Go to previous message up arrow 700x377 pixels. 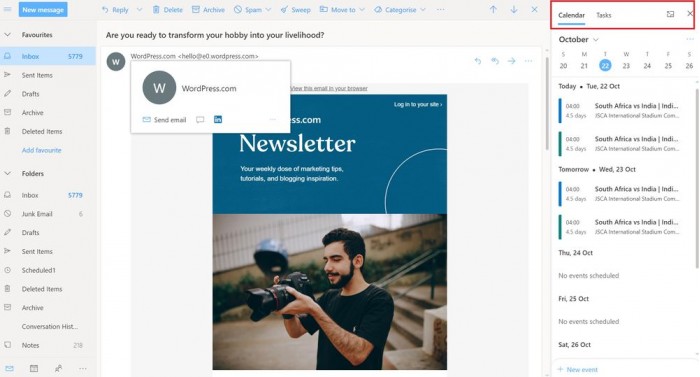click(493, 9)
